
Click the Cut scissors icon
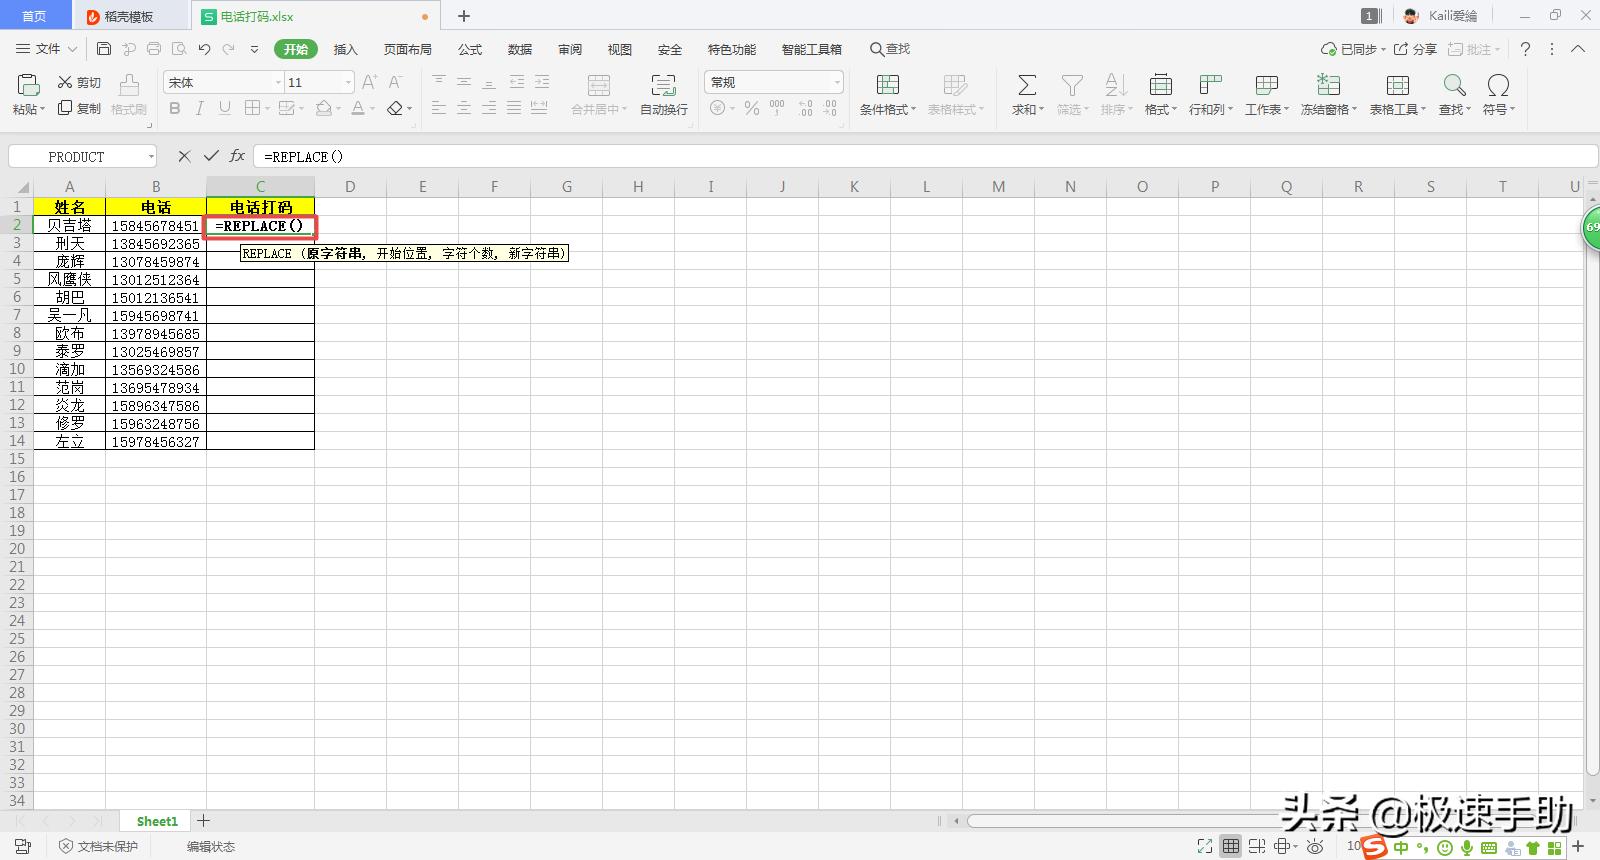point(65,82)
